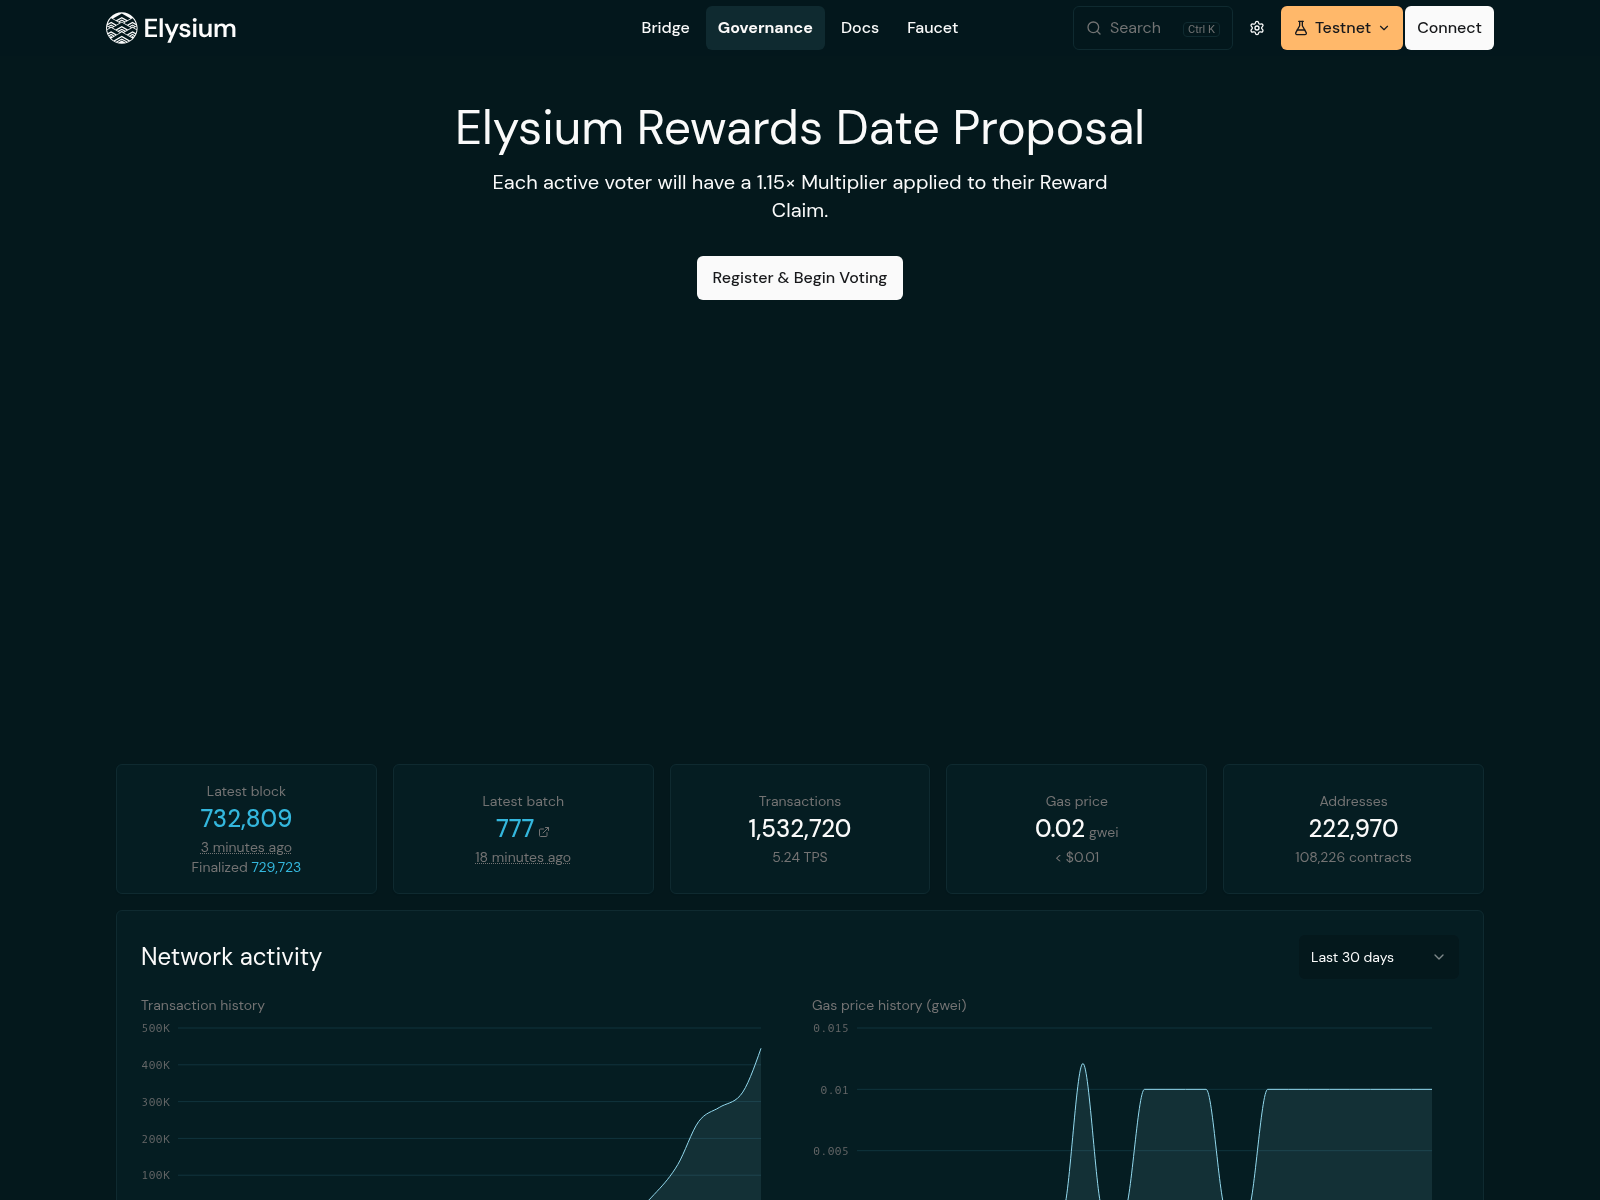1600x1200 pixels.
Task: Click the Elysium logo icon
Action: click(x=121, y=28)
